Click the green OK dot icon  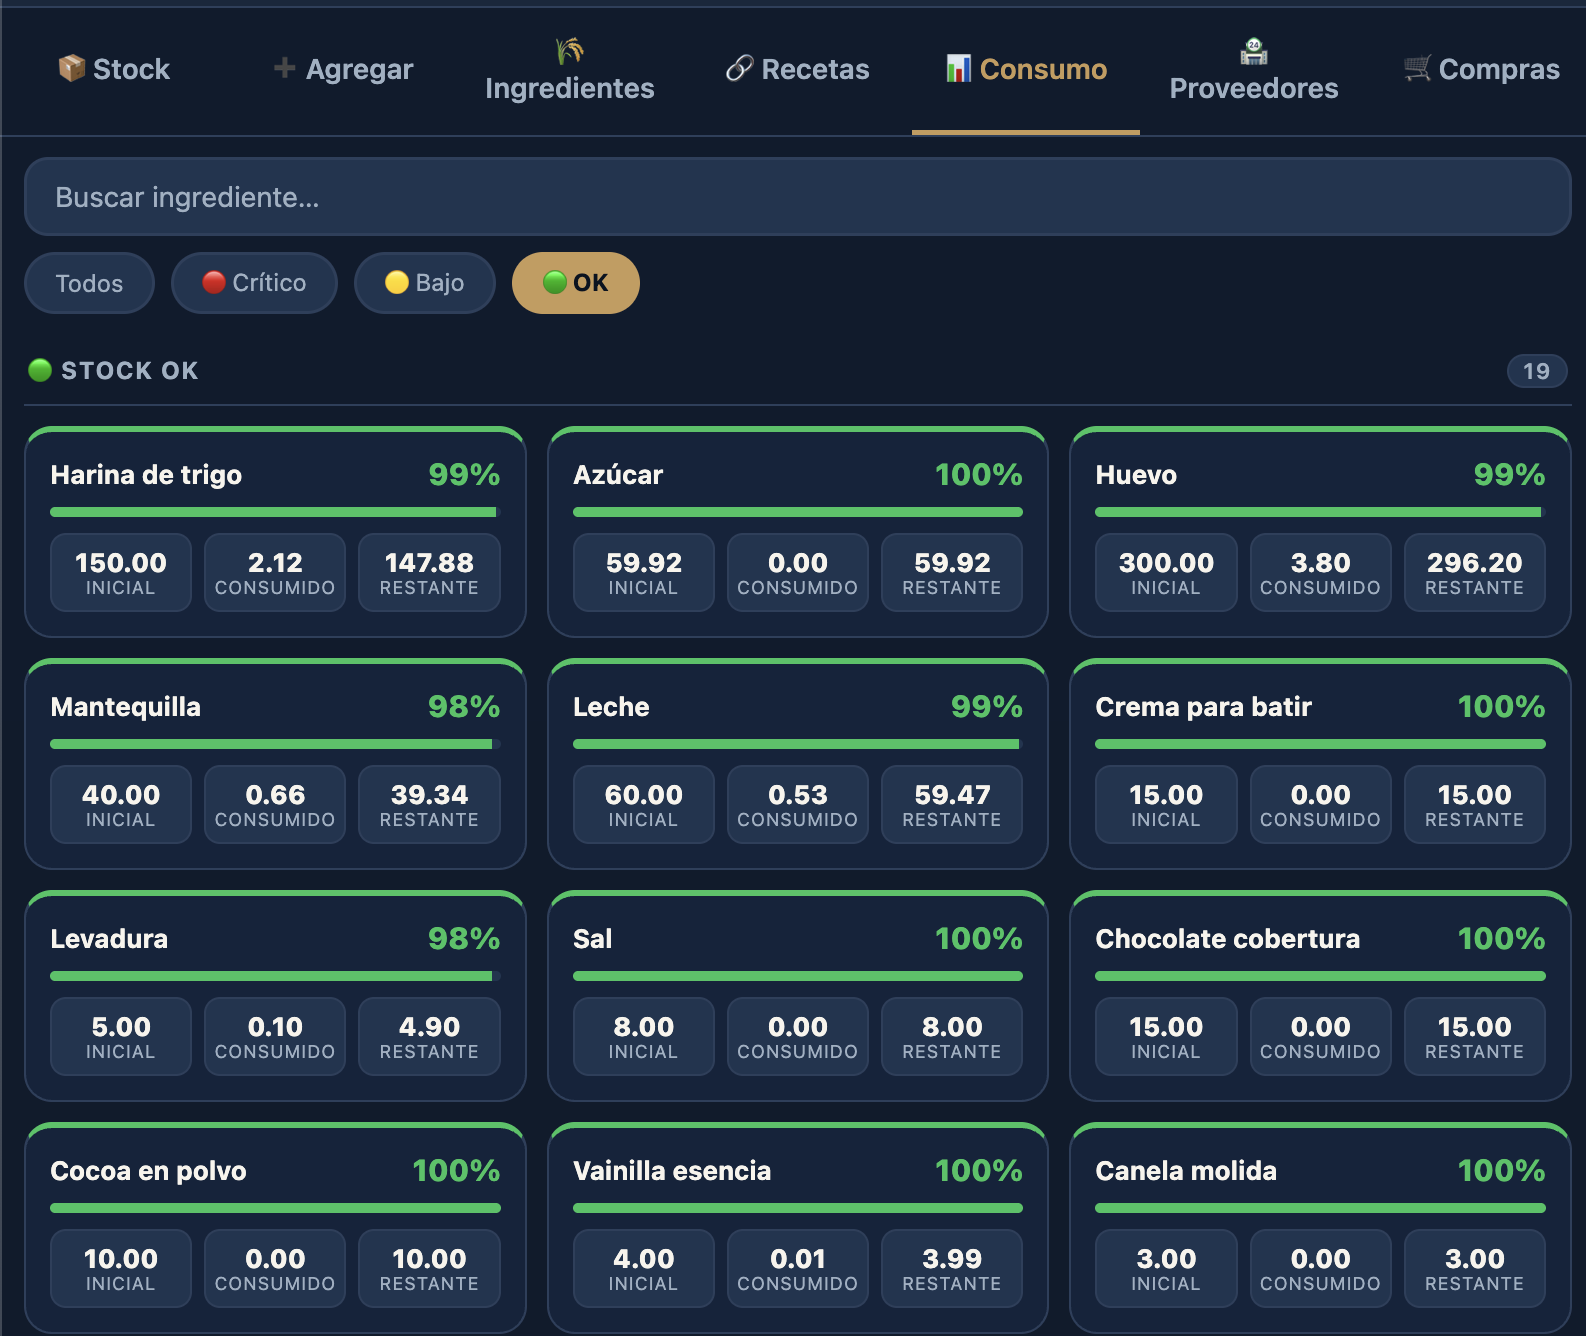point(555,282)
